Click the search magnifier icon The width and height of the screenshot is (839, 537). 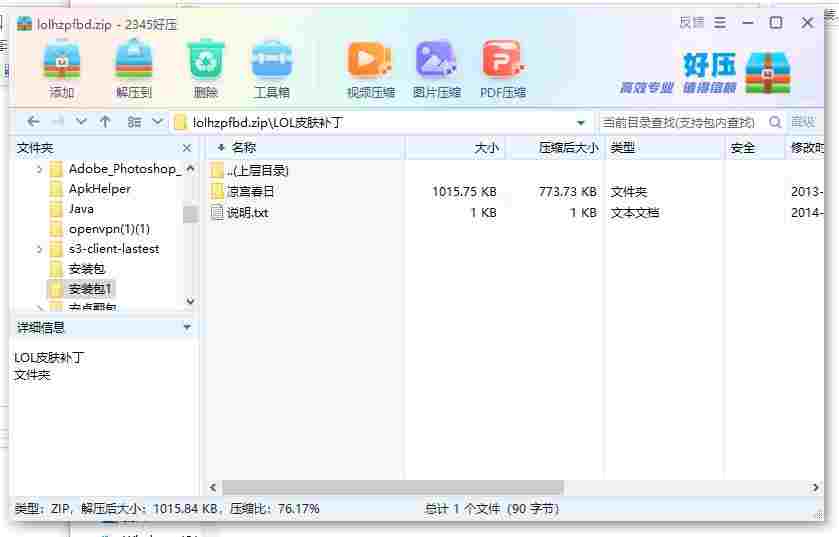coord(774,122)
